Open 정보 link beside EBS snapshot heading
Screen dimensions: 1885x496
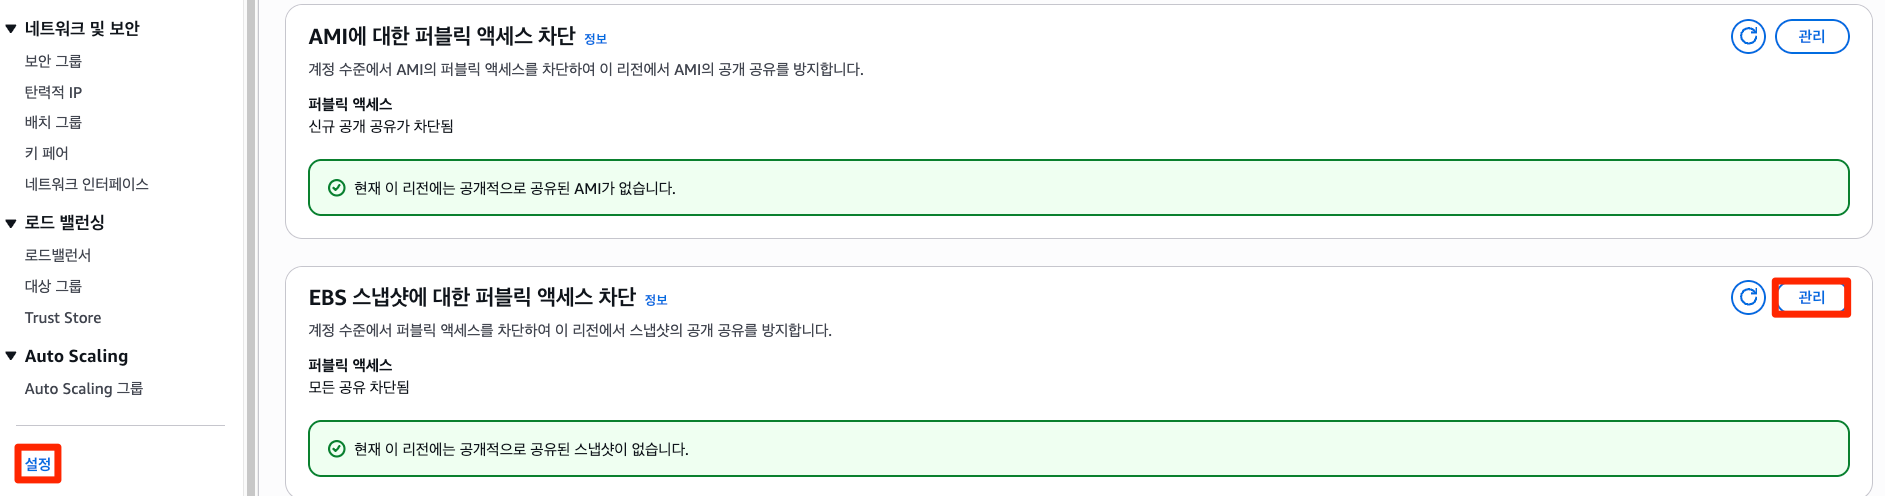pyautogui.click(x=656, y=300)
